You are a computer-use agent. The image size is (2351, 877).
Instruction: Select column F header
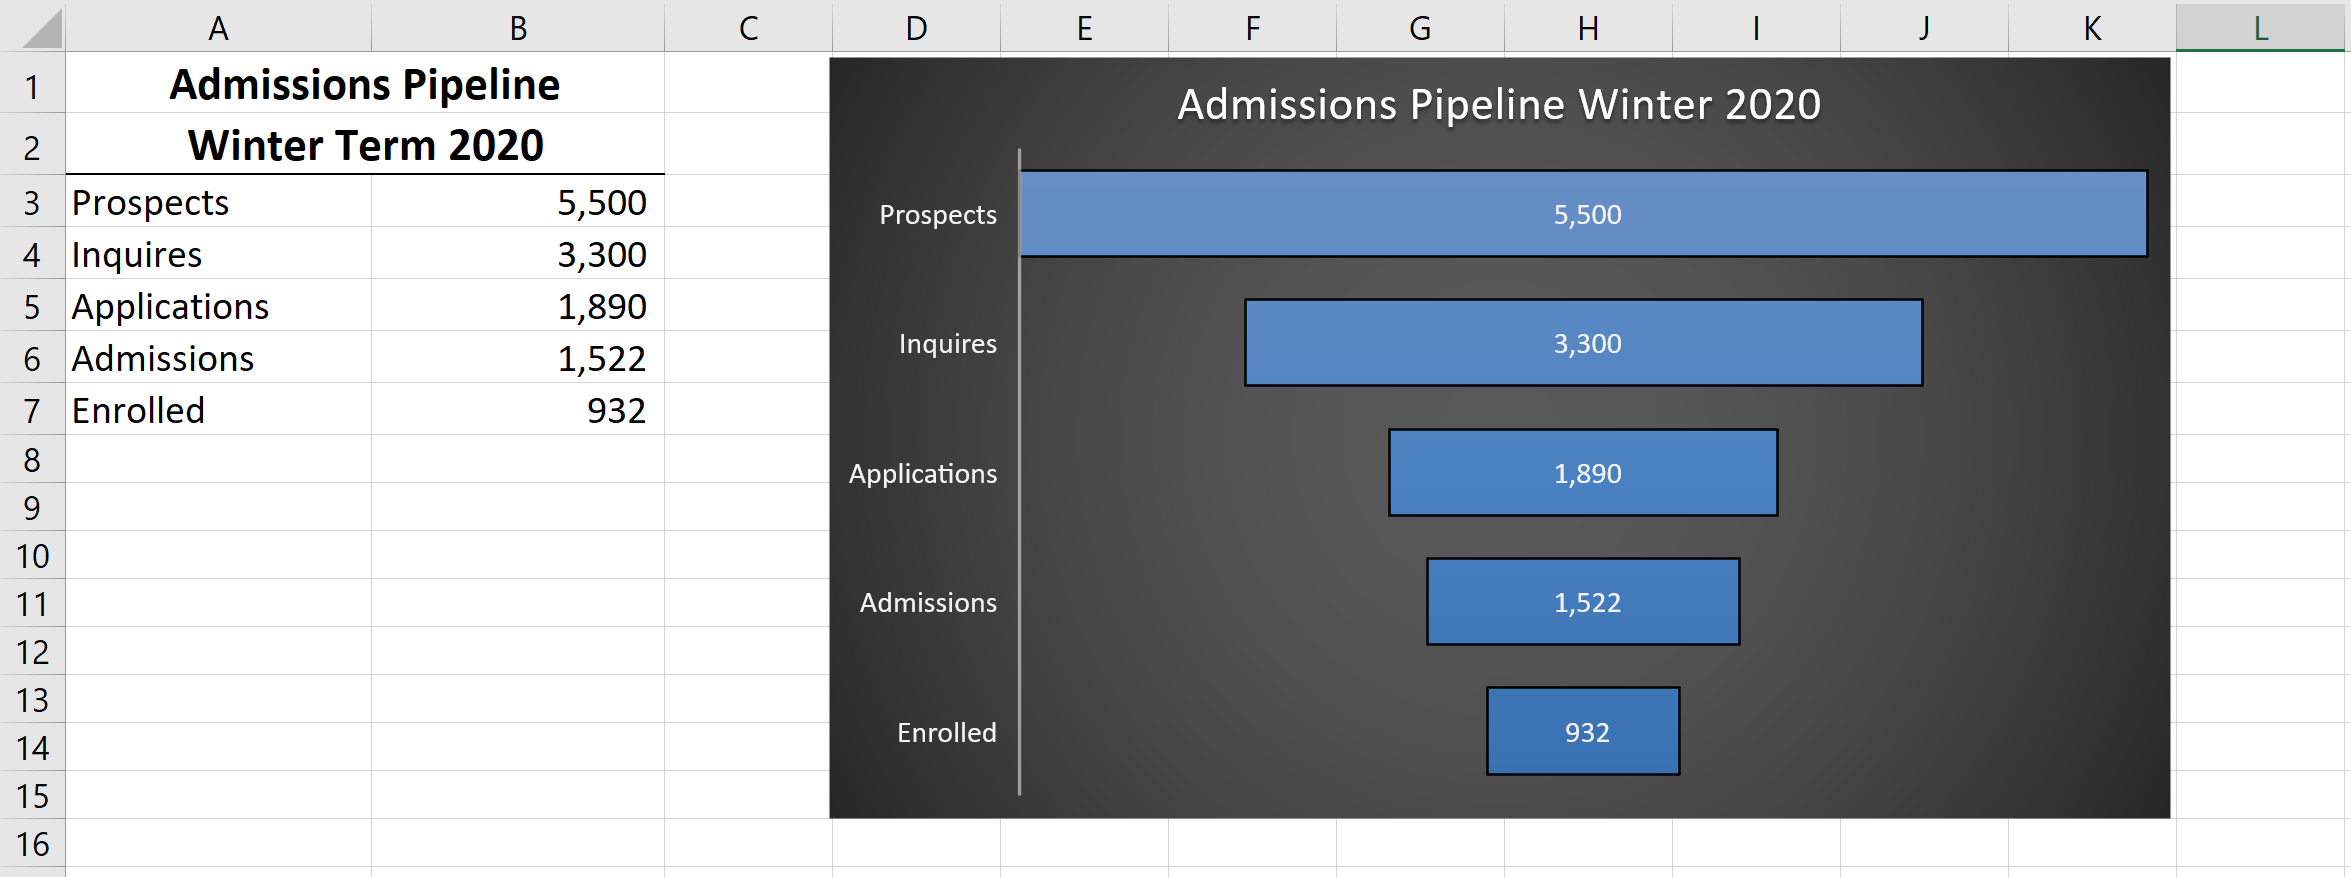(x=1252, y=27)
